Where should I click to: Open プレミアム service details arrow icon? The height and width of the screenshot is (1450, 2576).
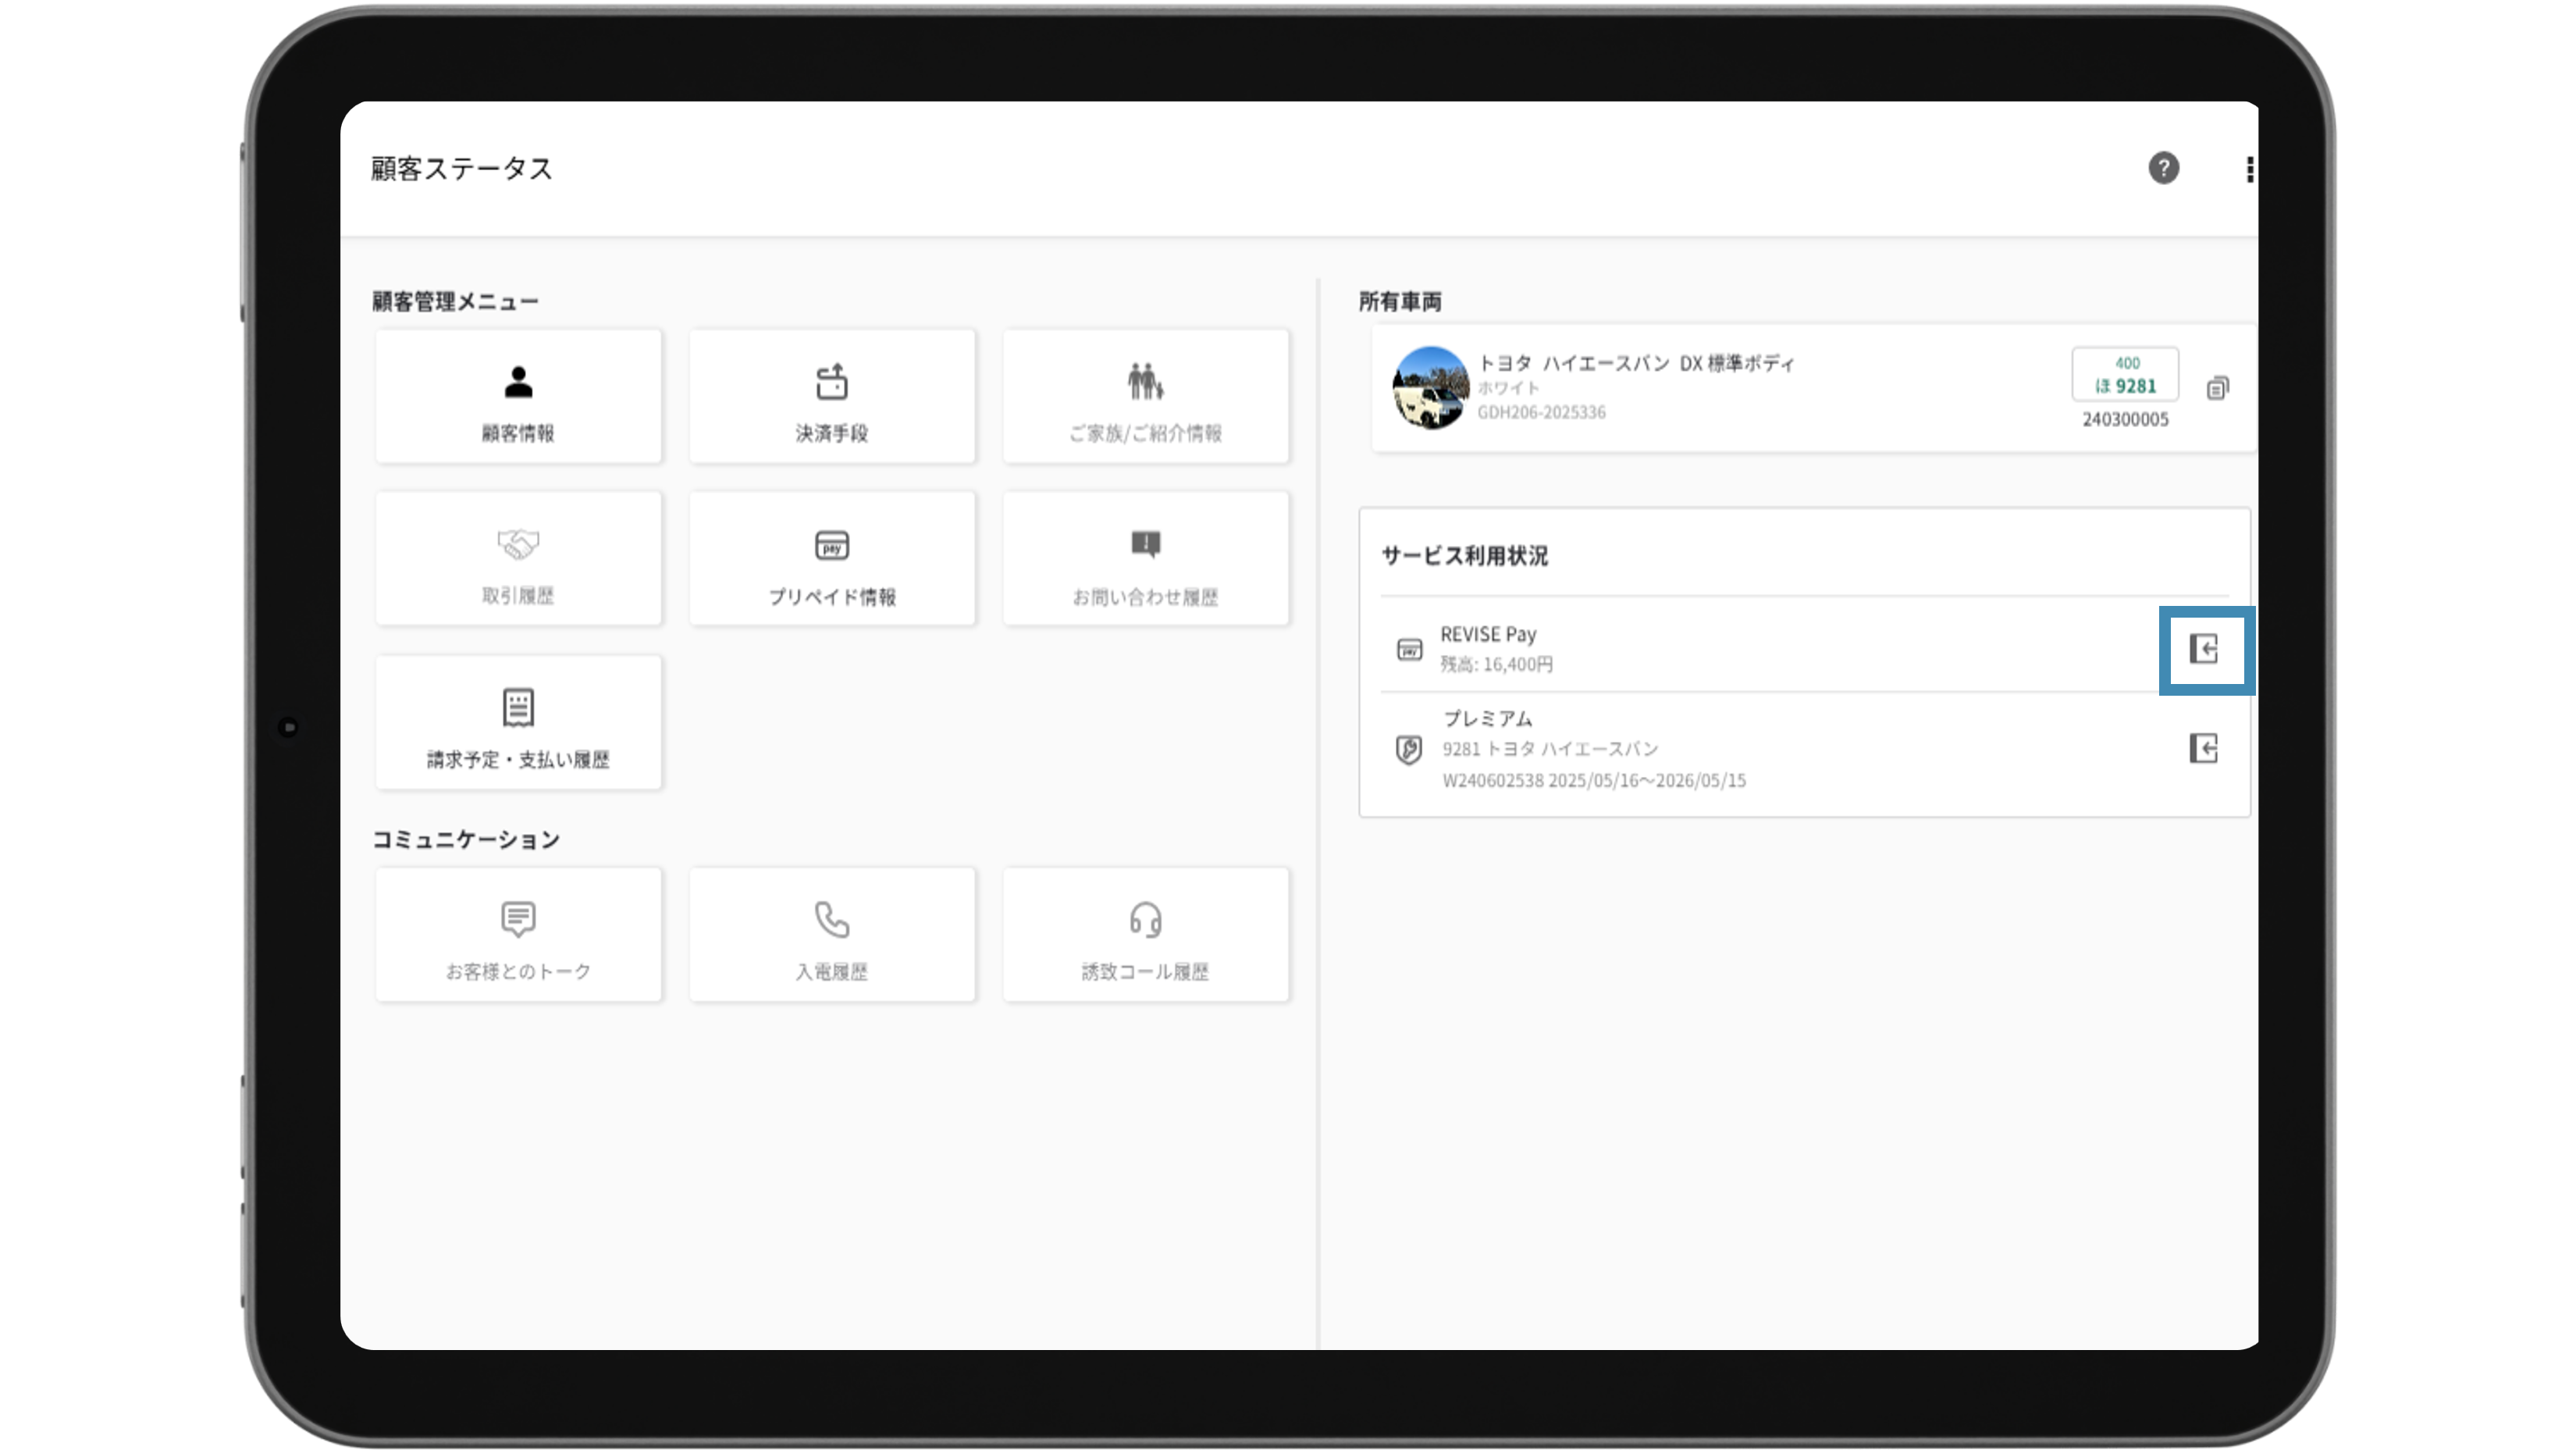pyautogui.click(x=2204, y=748)
